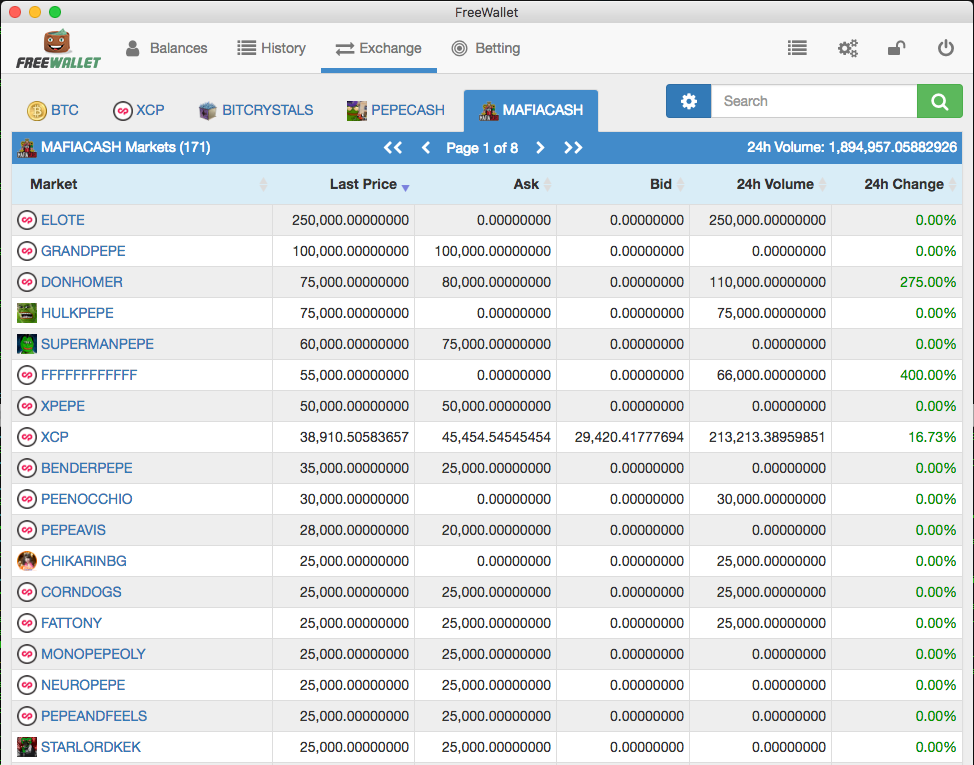Screen dimensions: 974x765
Task: Open the History tab
Action: 271,48
